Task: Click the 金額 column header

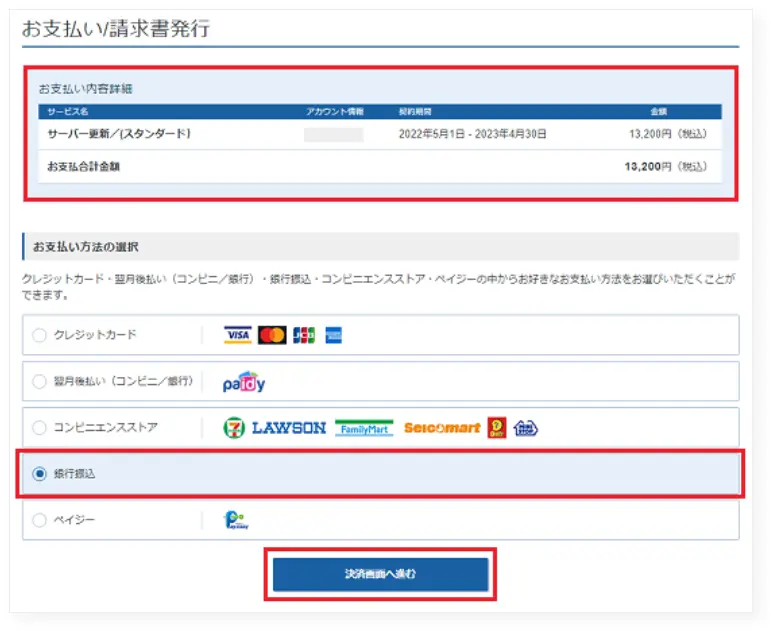Action: click(x=659, y=112)
